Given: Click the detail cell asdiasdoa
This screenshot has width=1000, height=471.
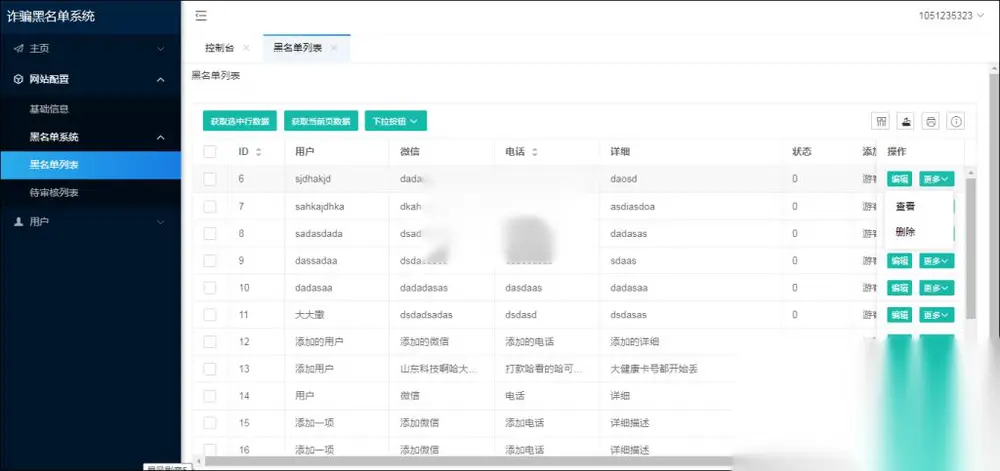Looking at the screenshot, I should (x=632, y=207).
